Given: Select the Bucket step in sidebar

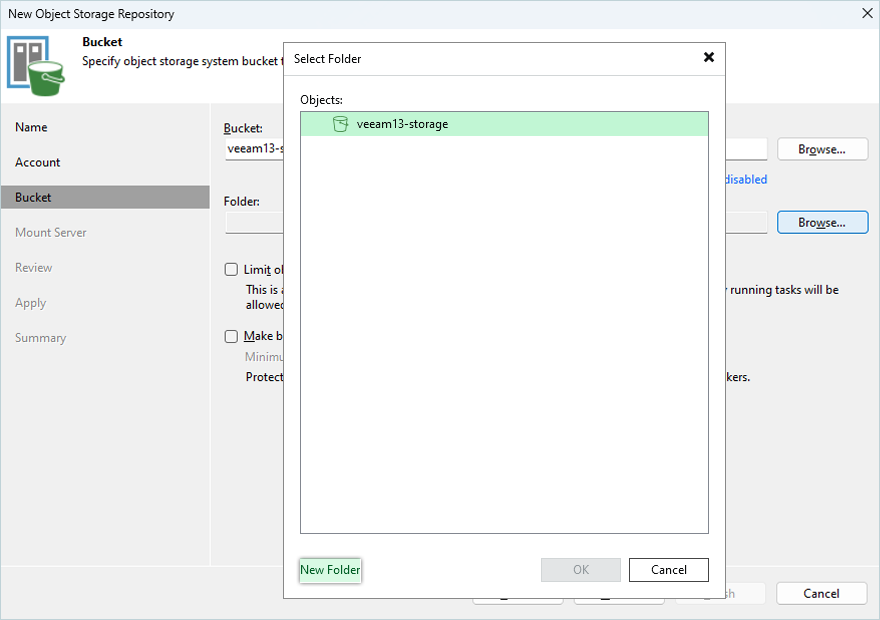Looking at the screenshot, I should [x=33, y=197].
